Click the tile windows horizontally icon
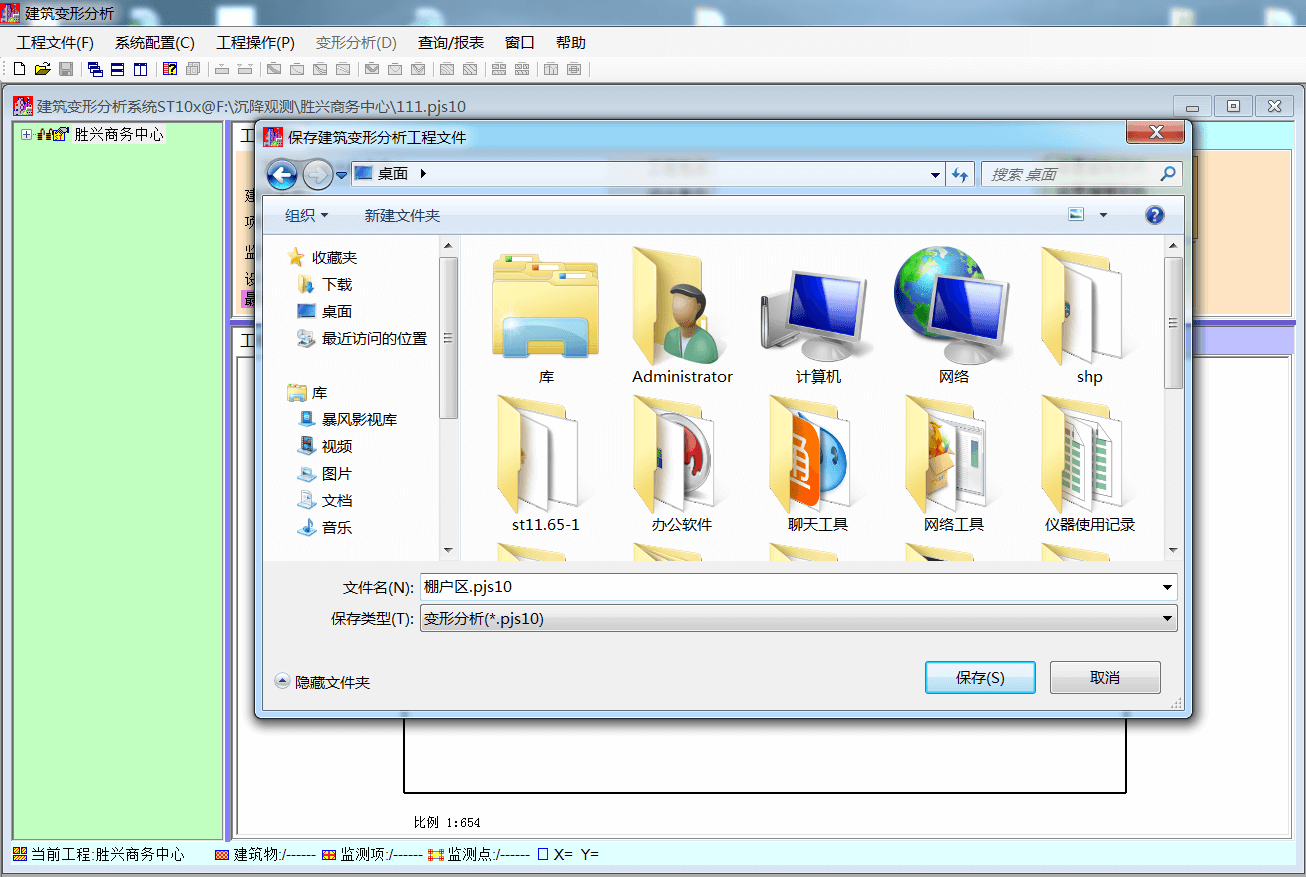1306x877 pixels. (x=117, y=69)
